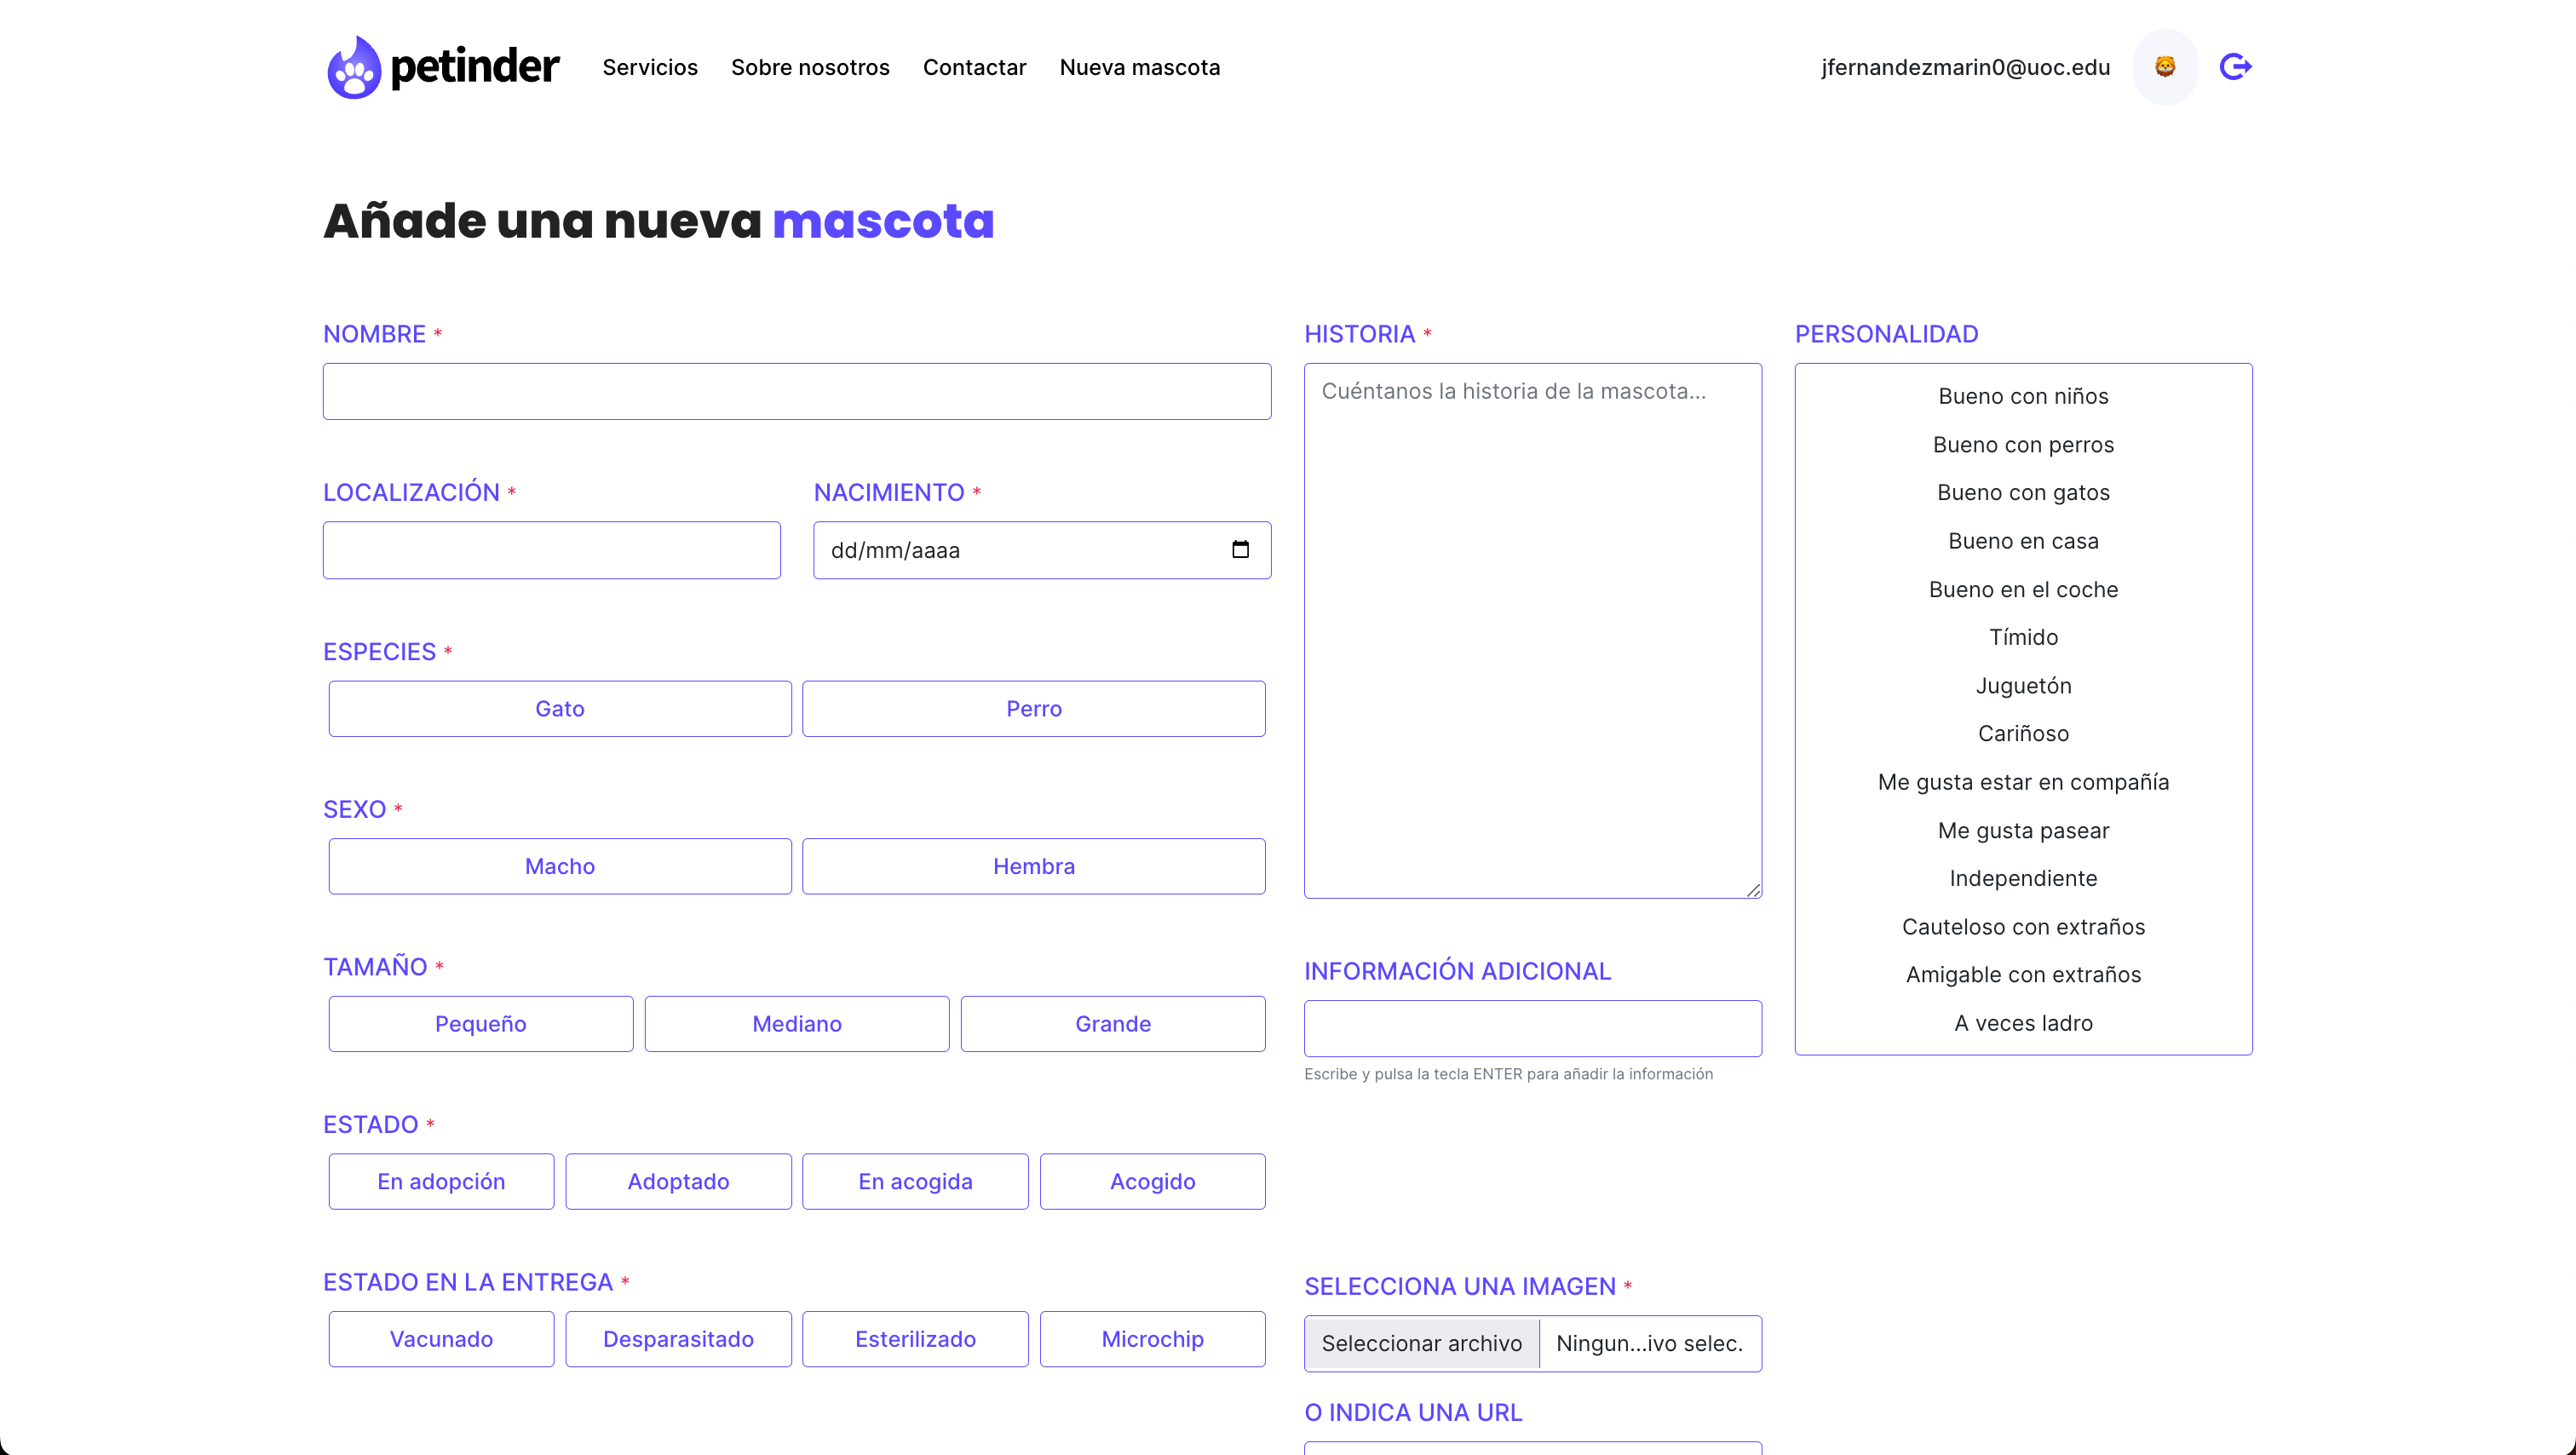Open the user avatar profile icon

tap(2165, 67)
